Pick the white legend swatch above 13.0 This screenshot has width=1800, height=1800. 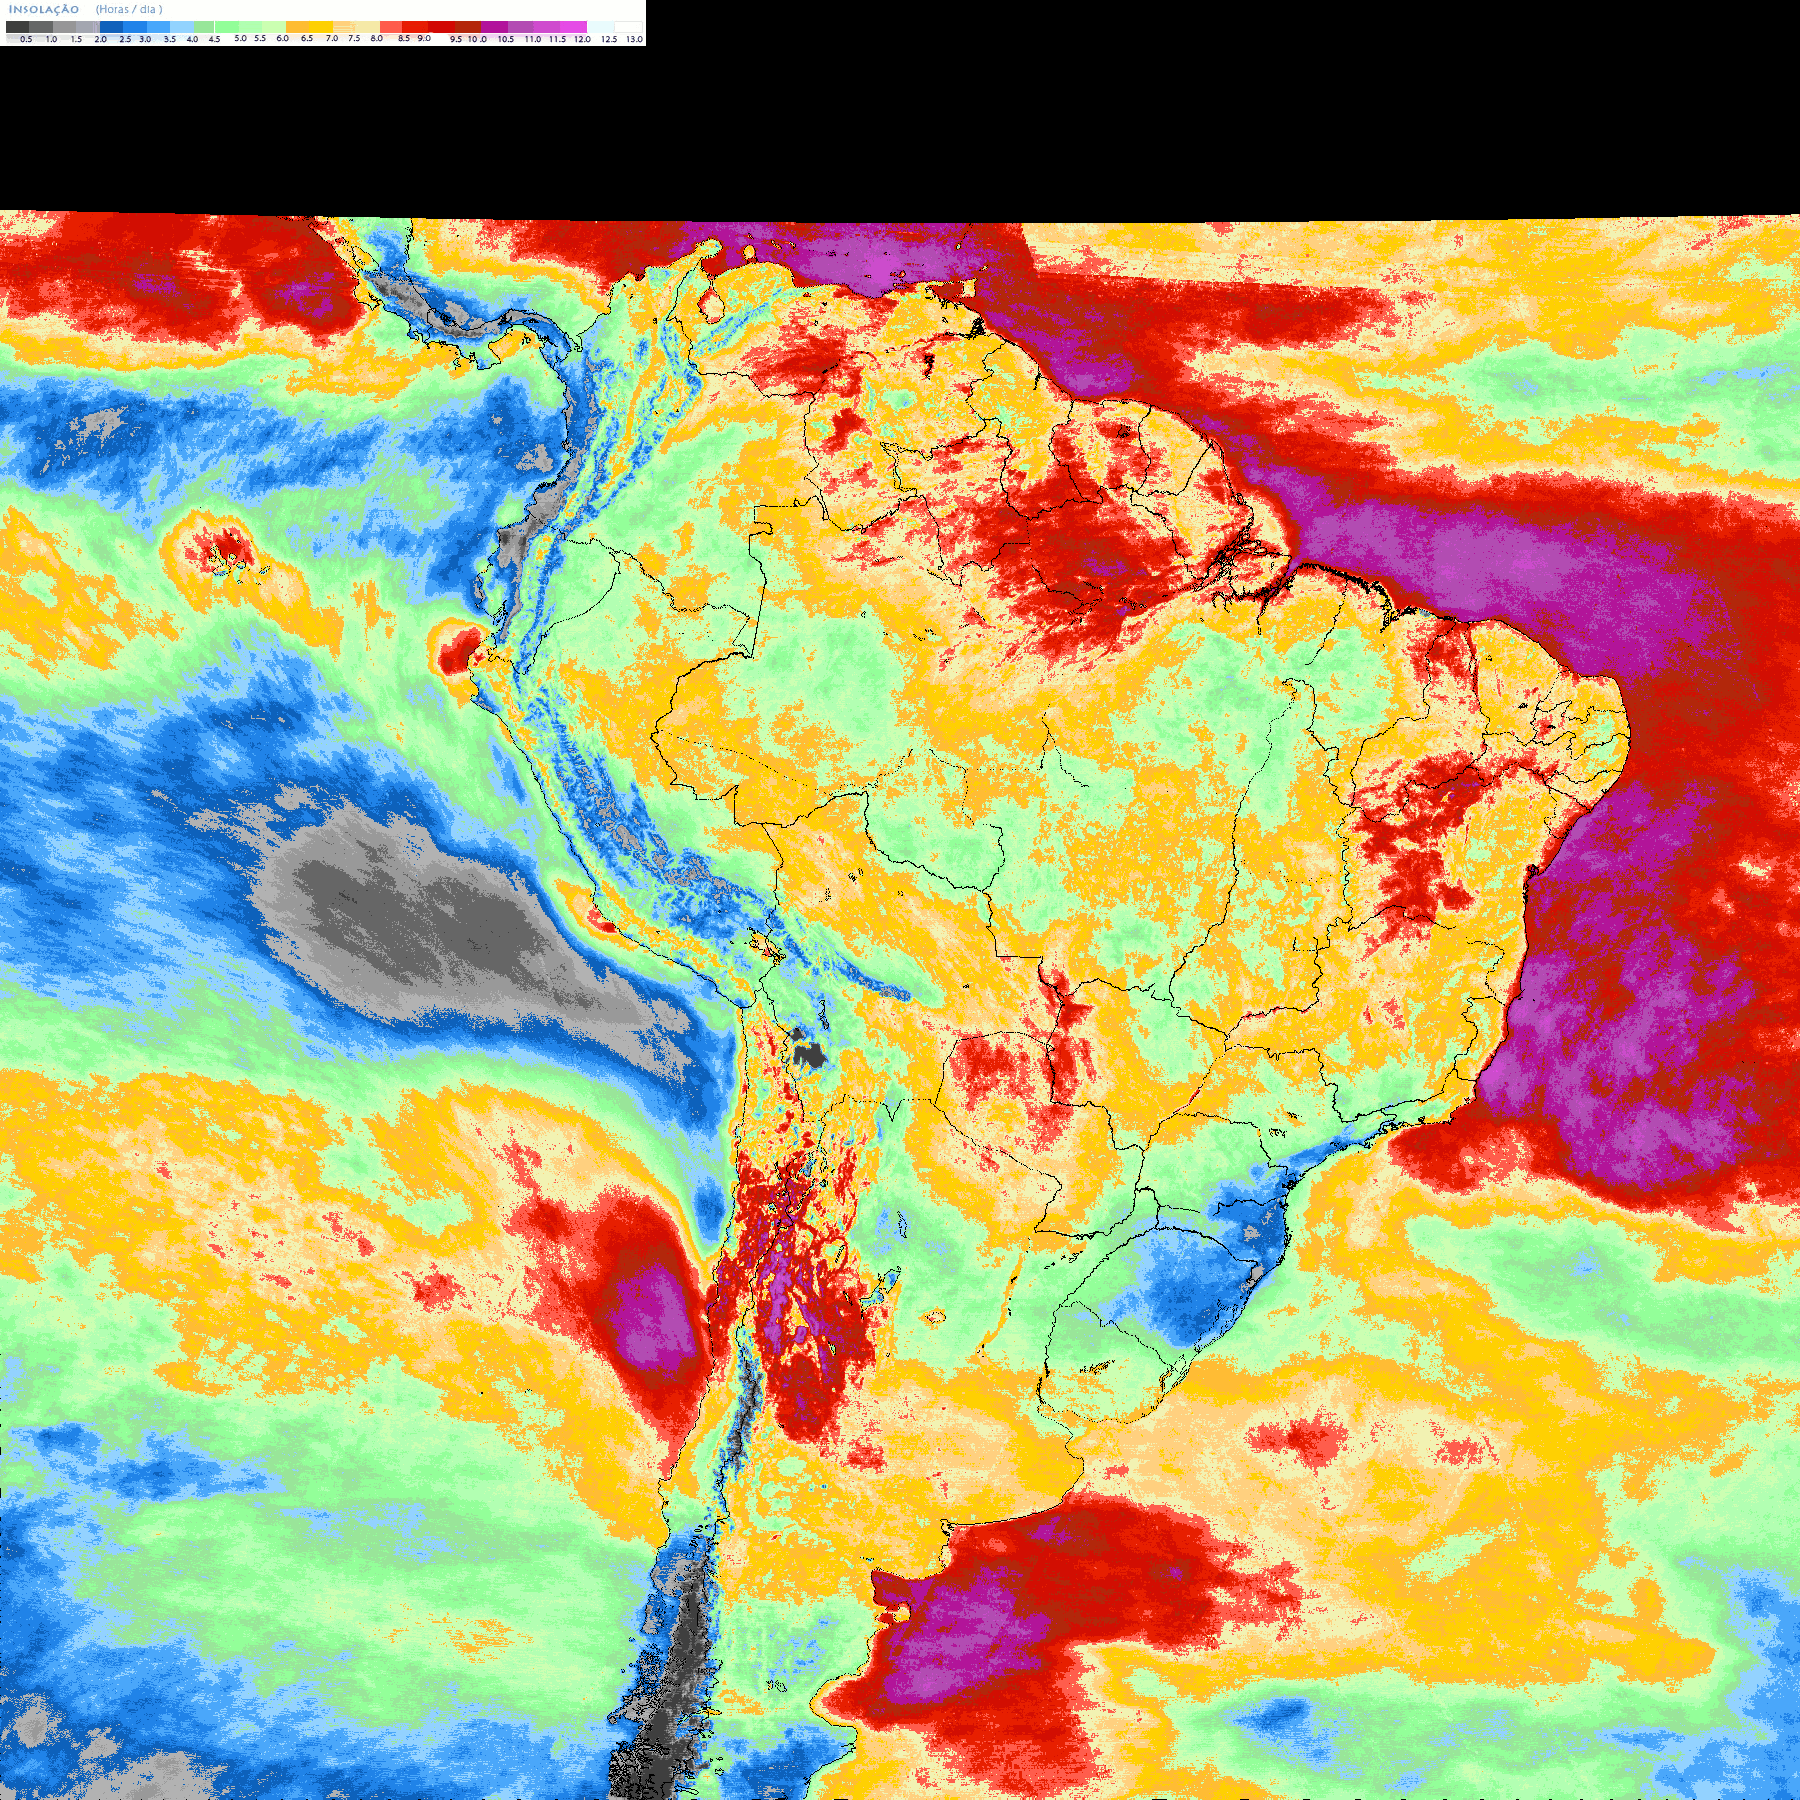(x=628, y=27)
